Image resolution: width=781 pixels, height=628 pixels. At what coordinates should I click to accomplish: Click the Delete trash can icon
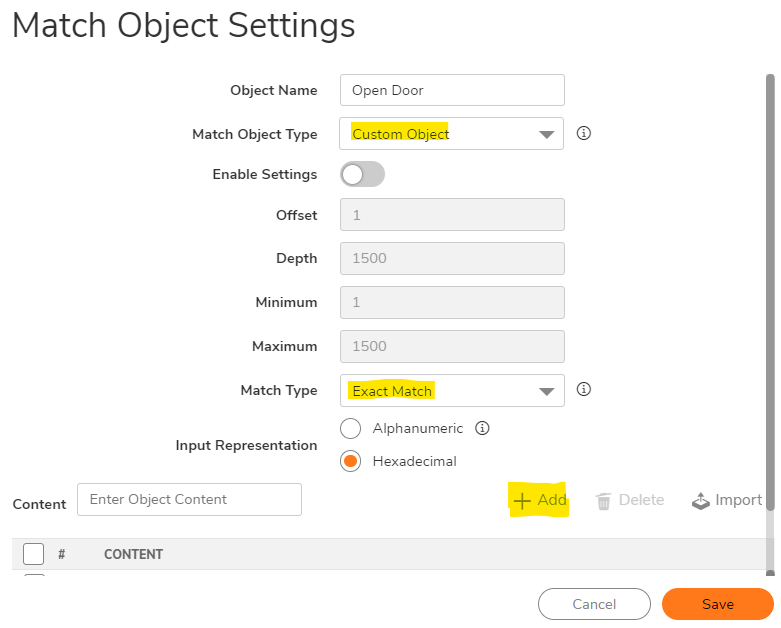[603, 501]
